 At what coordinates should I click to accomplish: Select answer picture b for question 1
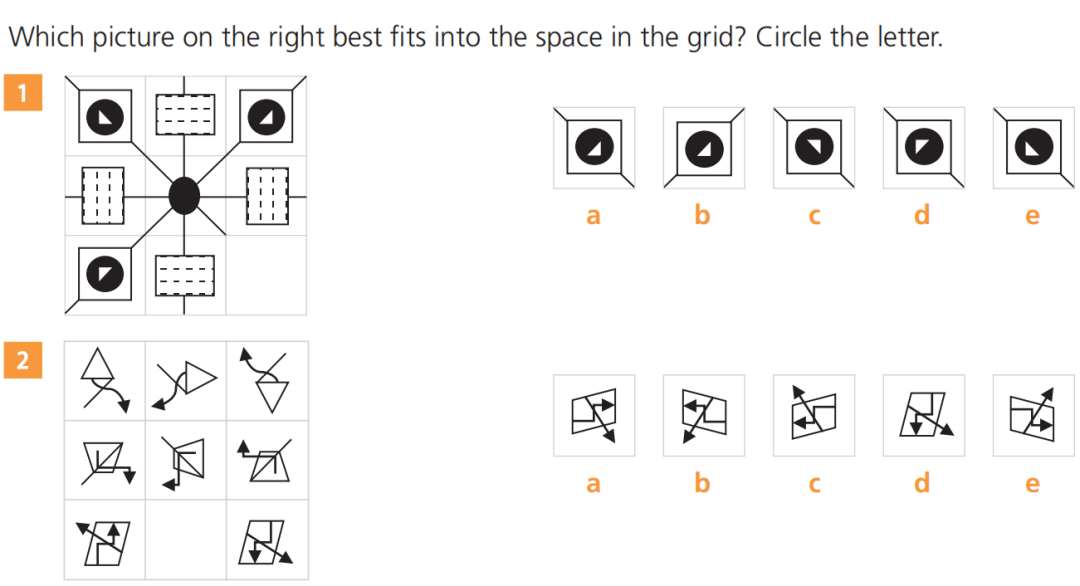703,148
